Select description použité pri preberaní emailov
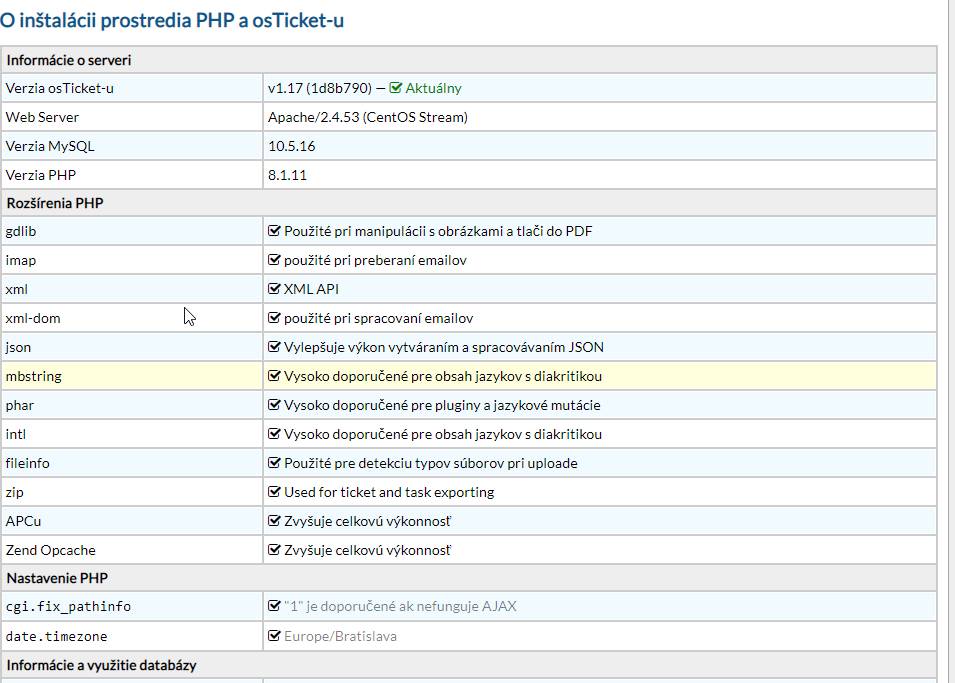Screen dimensions: 955x683 pyautogui.click(x=375, y=260)
